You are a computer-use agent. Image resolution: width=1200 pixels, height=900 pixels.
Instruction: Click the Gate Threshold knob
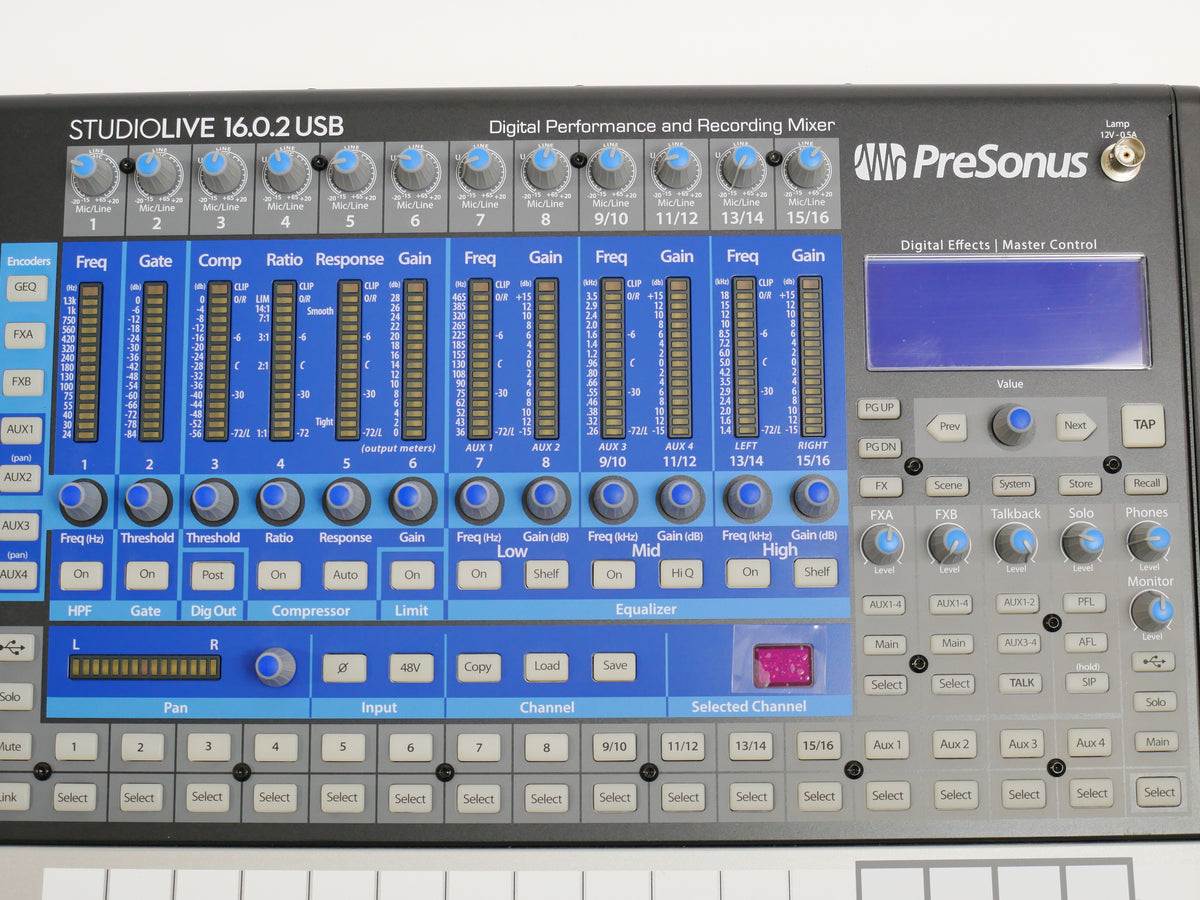148,500
